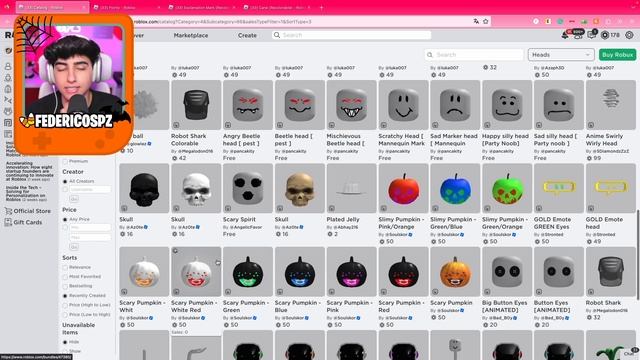Open the Official Store link
The width and height of the screenshot is (640, 360).
coord(32,211)
